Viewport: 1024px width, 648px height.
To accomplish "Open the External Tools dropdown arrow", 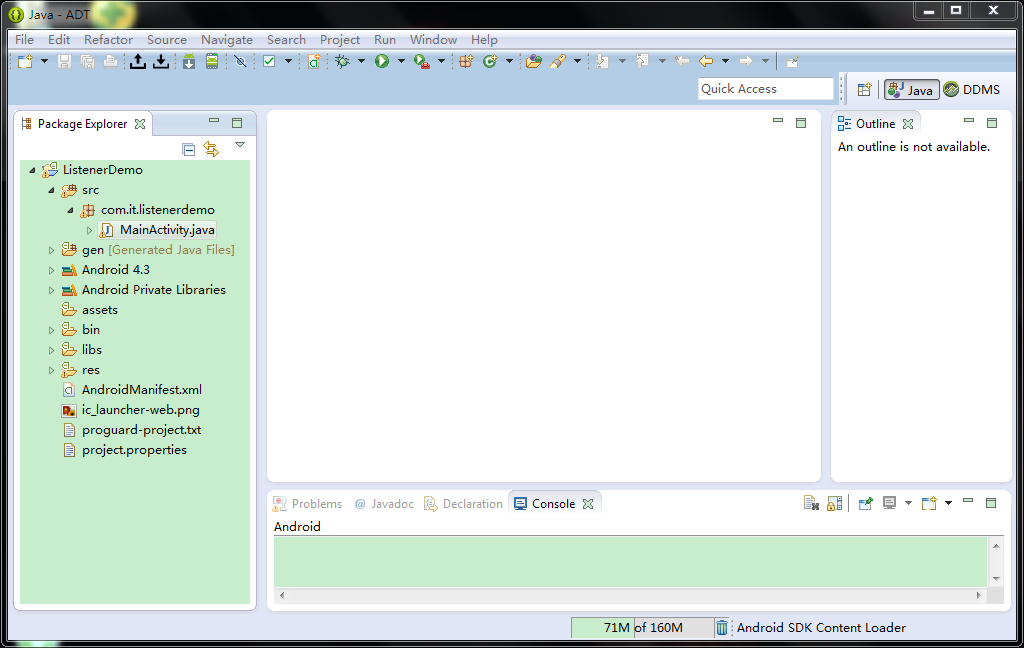I will pyautogui.click(x=441, y=61).
